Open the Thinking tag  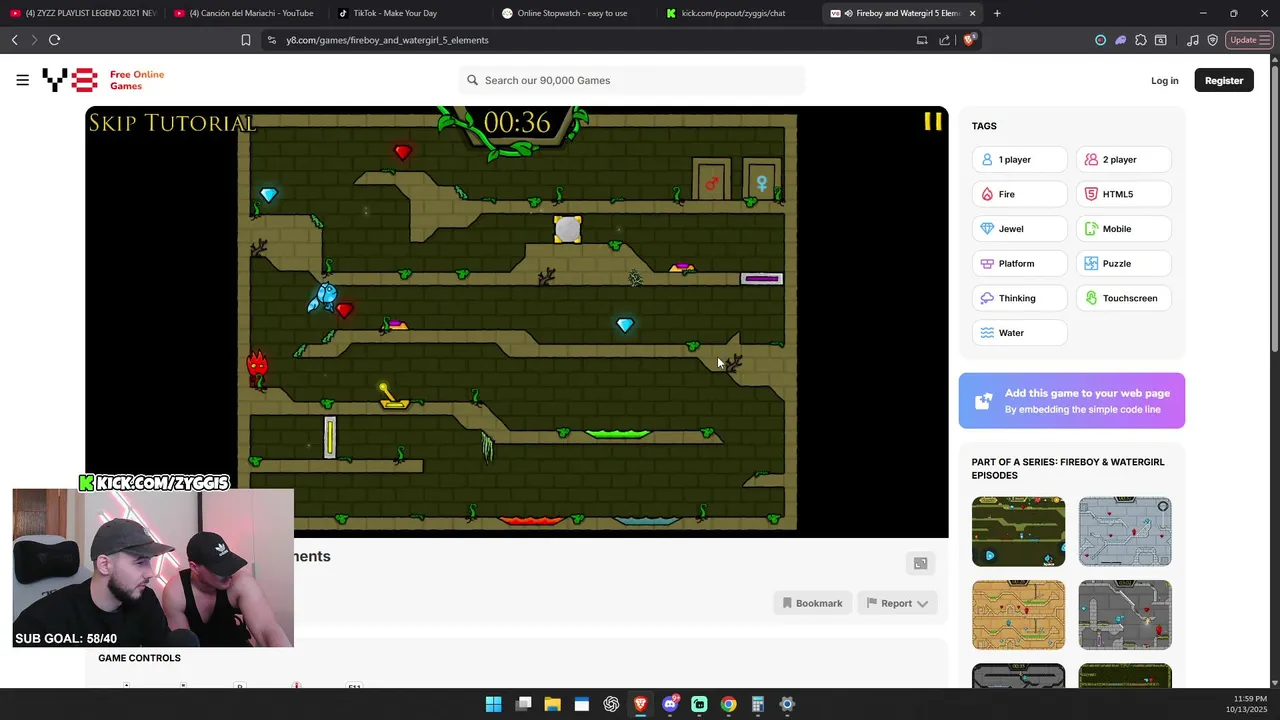(1019, 298)
